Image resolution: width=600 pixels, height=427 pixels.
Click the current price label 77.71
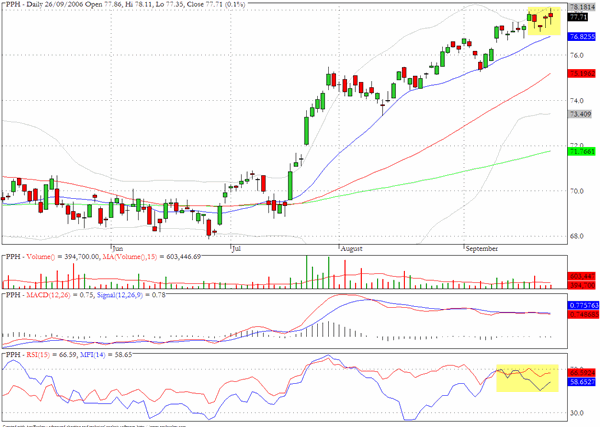pos(578,17)
